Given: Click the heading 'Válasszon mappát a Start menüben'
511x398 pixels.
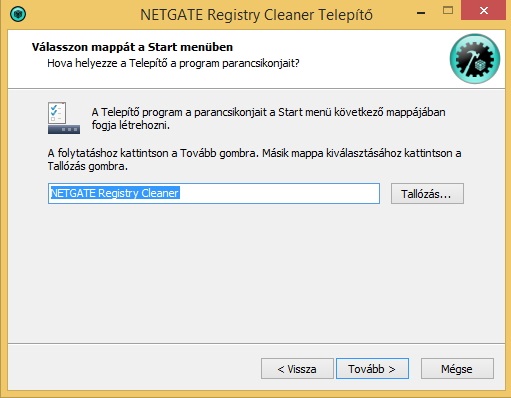Looking at the screenshot, I should (132, 47).
